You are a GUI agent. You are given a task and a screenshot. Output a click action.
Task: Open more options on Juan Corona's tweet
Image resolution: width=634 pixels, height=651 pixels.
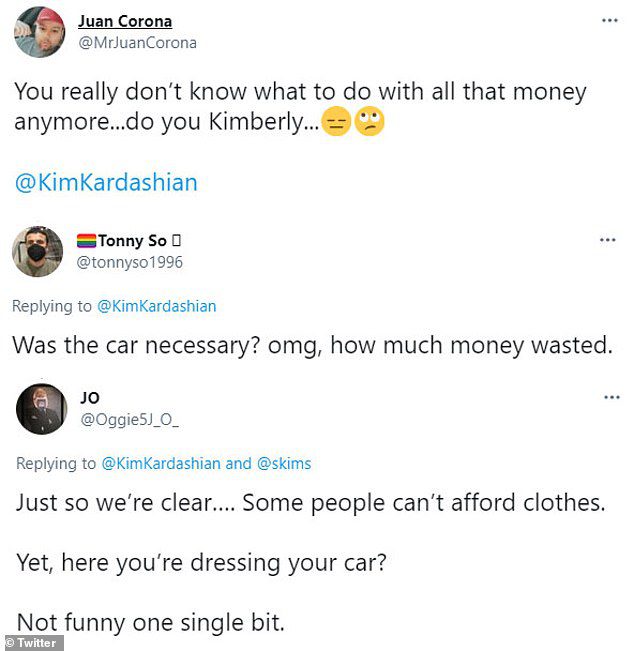610,20
